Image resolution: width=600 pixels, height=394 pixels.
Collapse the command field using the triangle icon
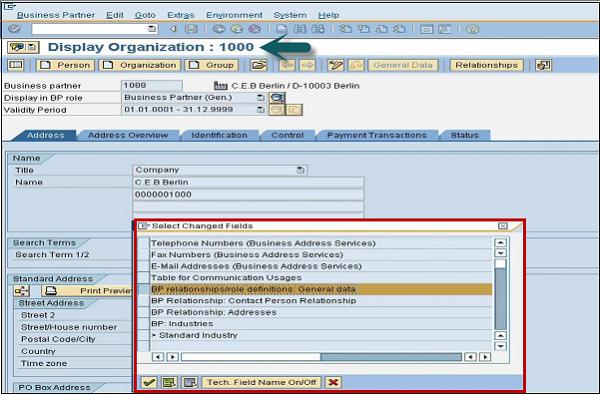(173, 29)
